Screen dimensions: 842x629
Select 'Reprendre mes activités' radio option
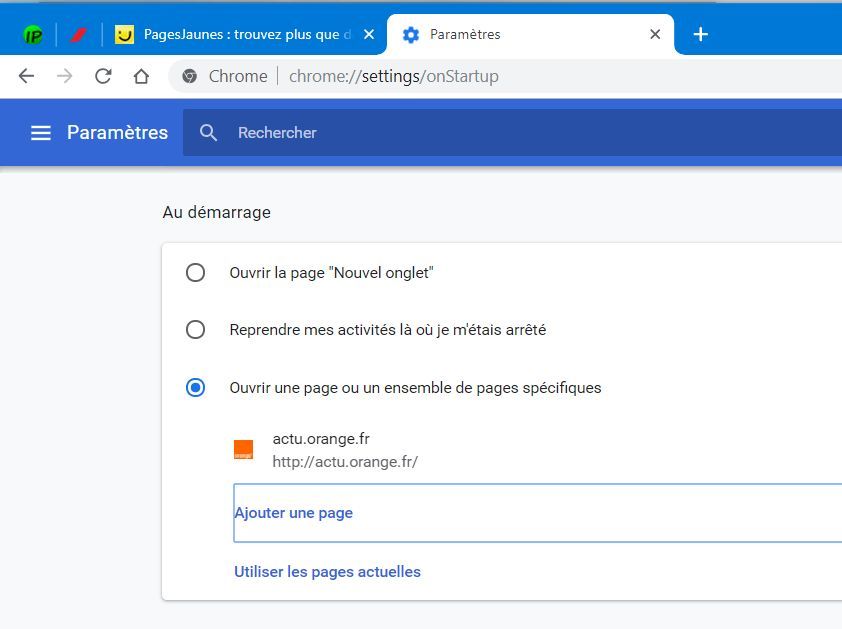pos(196,329)
